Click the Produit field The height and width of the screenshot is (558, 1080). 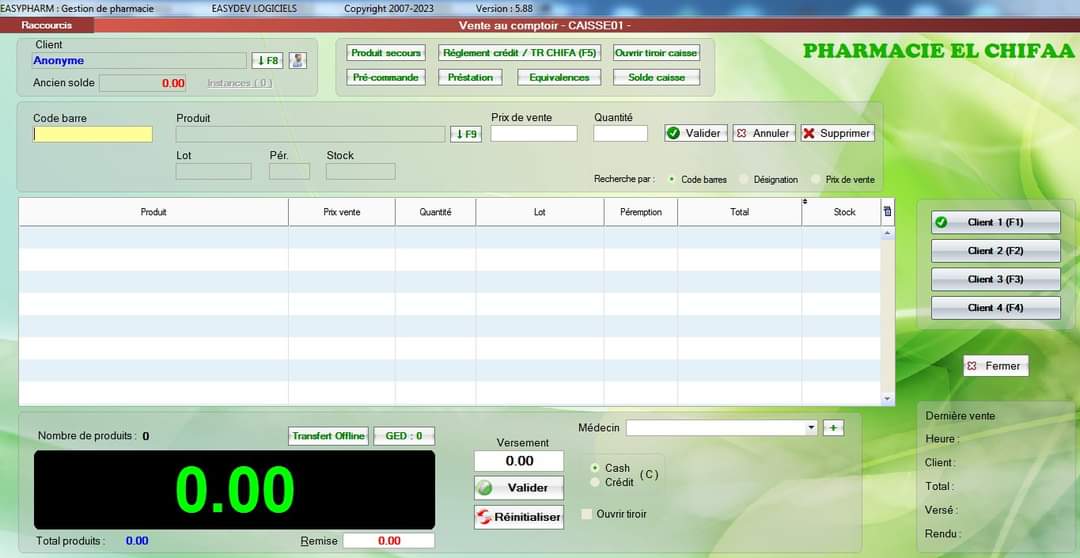click(310, 134)
